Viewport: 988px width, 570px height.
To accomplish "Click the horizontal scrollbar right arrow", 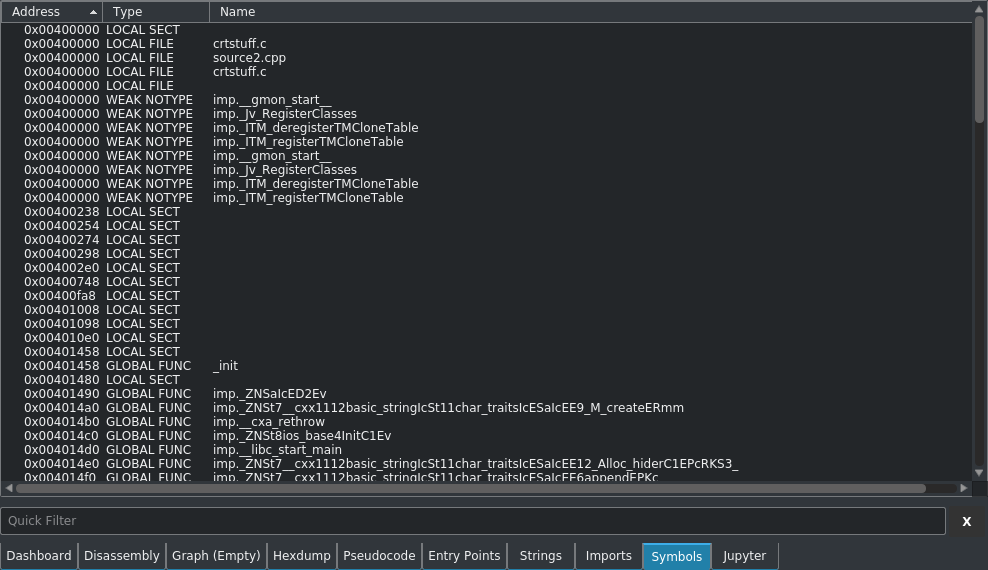I will click(x=964, y=488).
